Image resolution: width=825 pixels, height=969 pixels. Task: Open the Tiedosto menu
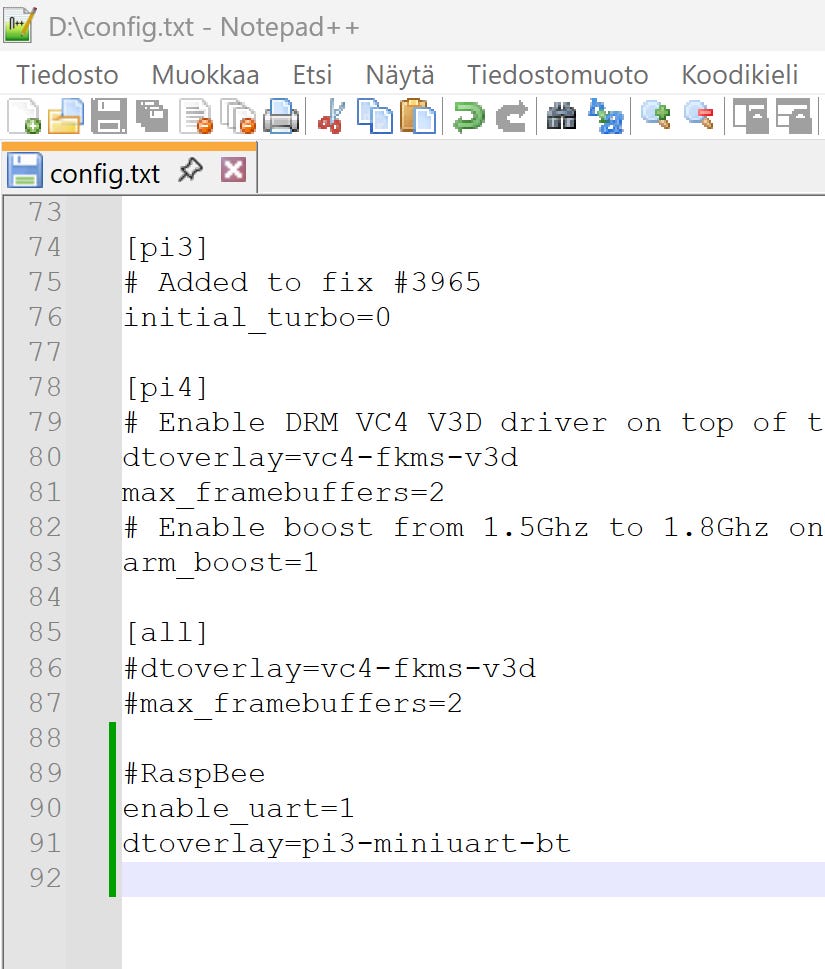[67, 75]
